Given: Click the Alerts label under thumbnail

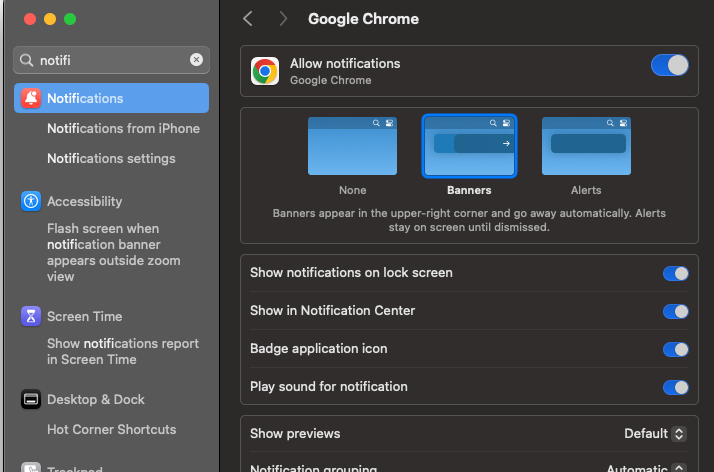Looking at the screenshot, I should pyautogui.click(x=586, y=190).
